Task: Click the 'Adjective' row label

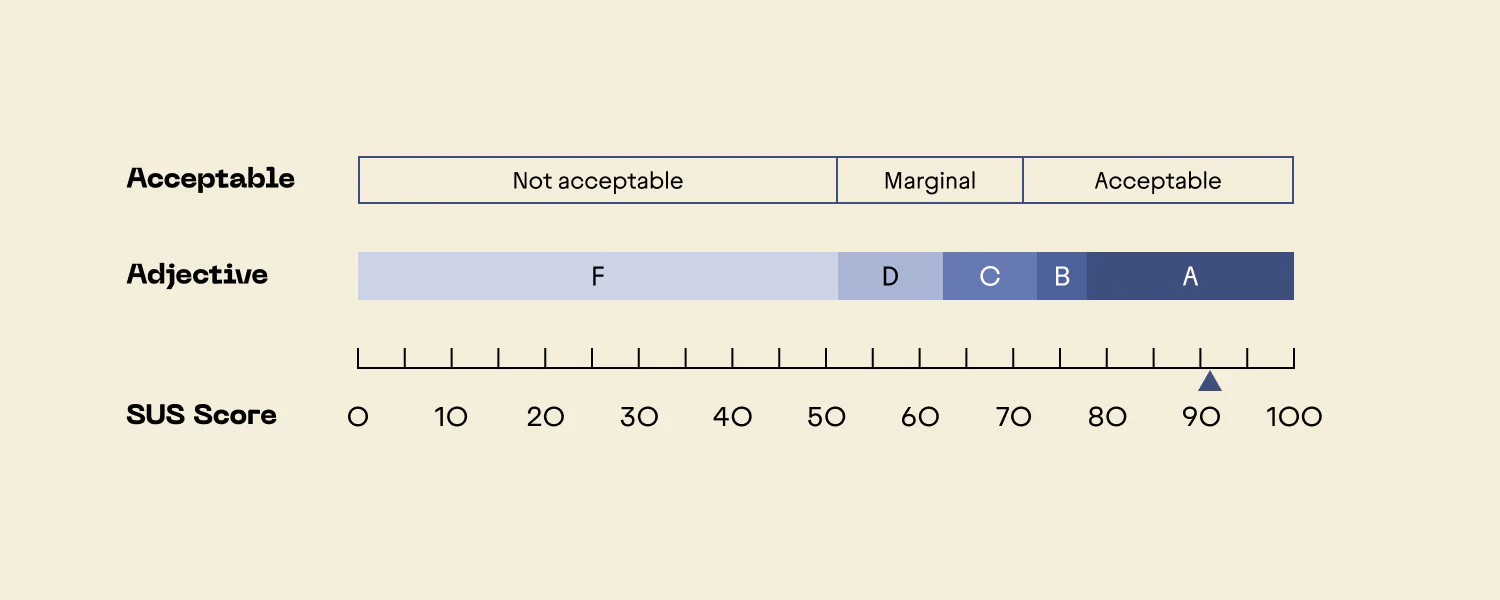Action: click(x=197, y=275)
